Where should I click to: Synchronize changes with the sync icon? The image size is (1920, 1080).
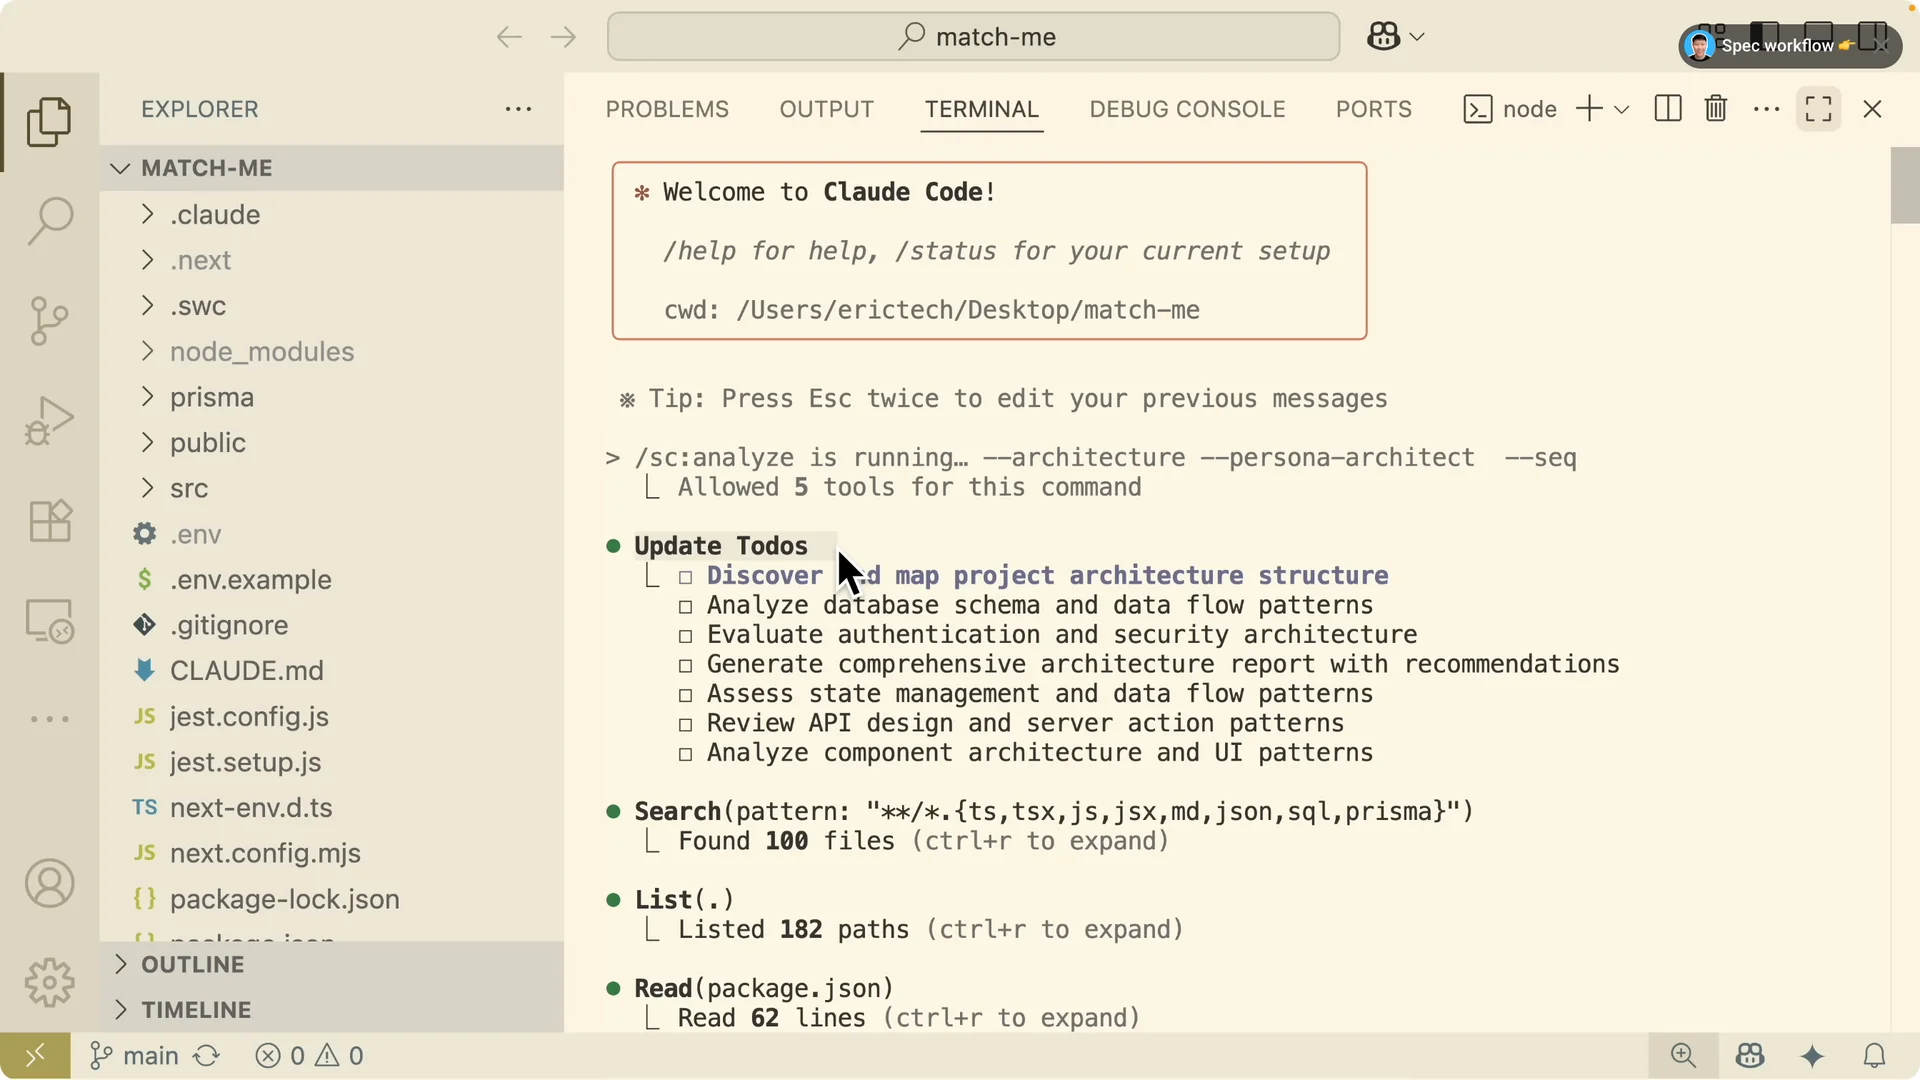(x=207, y=1056)
